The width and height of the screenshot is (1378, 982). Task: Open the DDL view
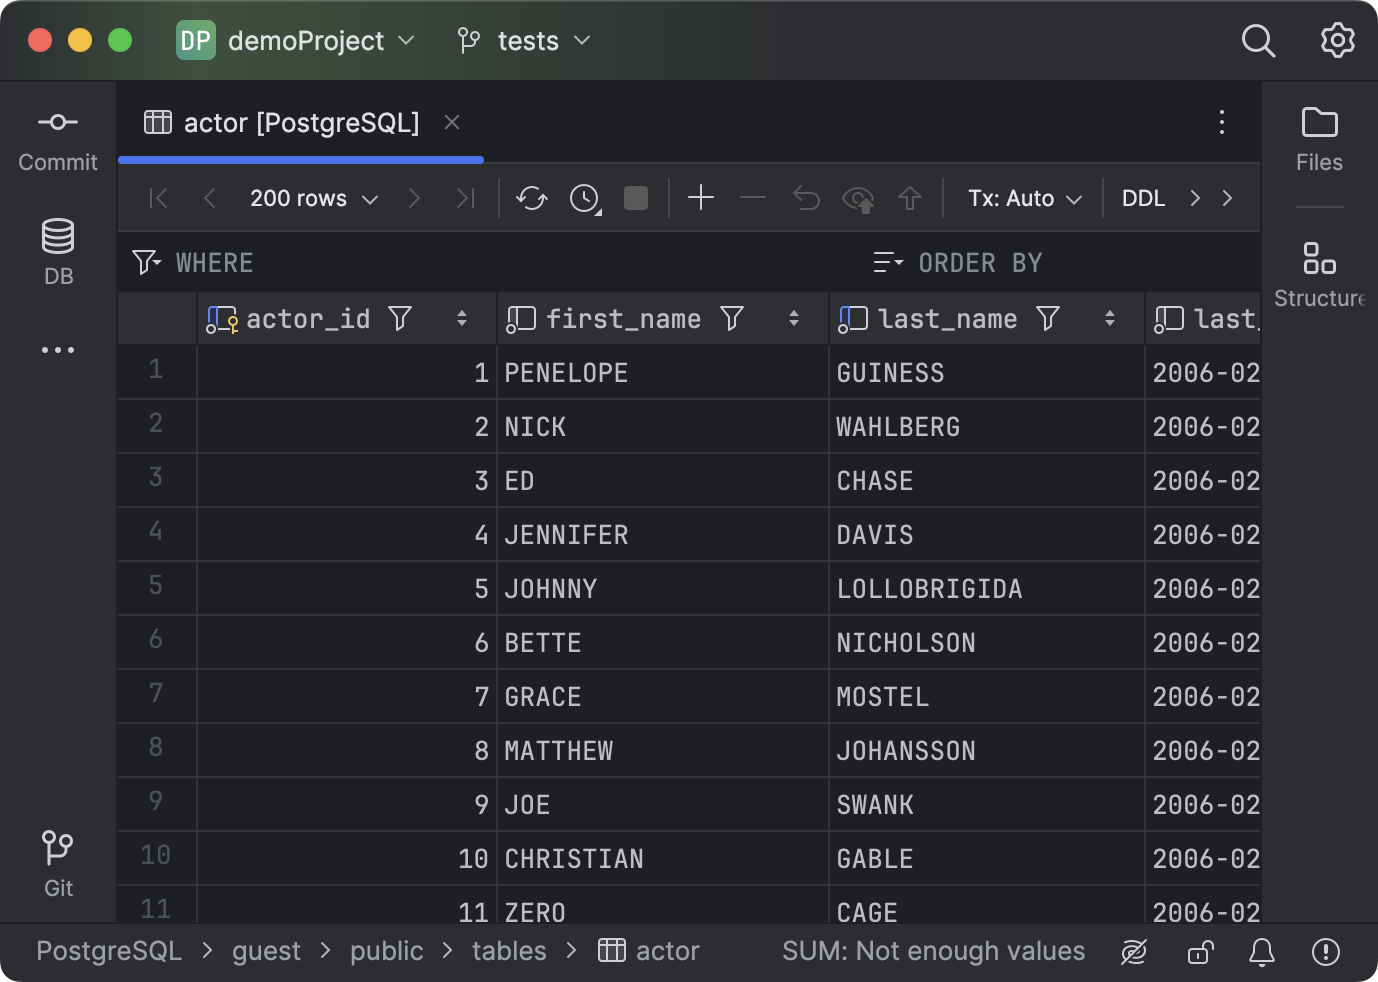coord(1143,198)
